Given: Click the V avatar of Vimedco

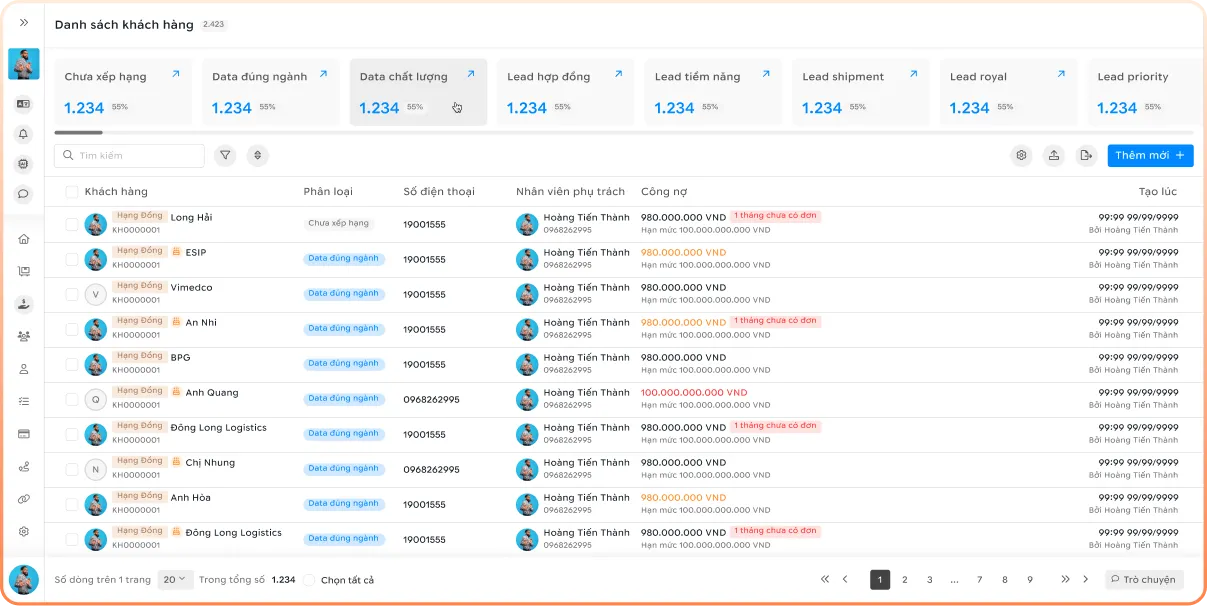Looking at the screenshot, I should click(x=96, y=294).
